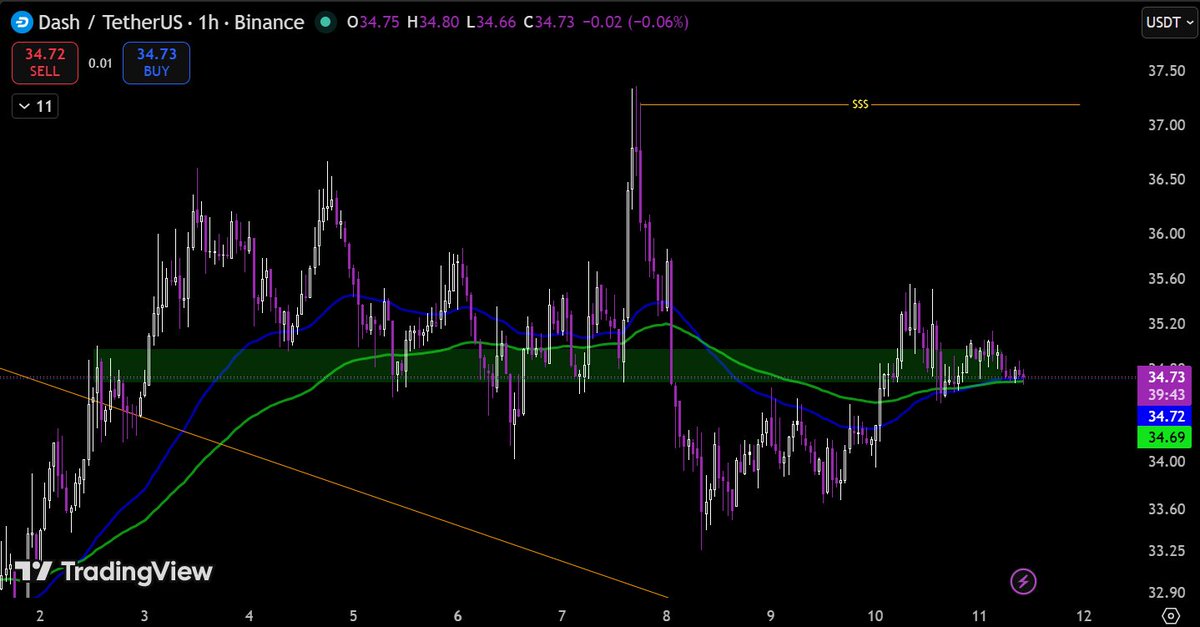Open the Dash / TetherUS symbol title
The width and height of the screenshot is (1200, 627).
click(x=170, y=21)
